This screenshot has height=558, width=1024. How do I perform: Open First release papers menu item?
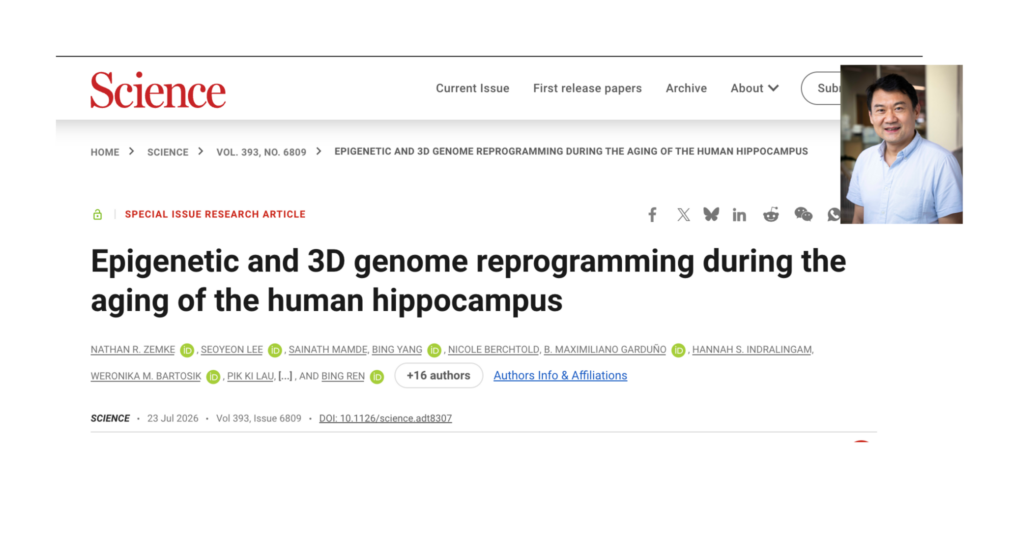click(x=587, y=88)
